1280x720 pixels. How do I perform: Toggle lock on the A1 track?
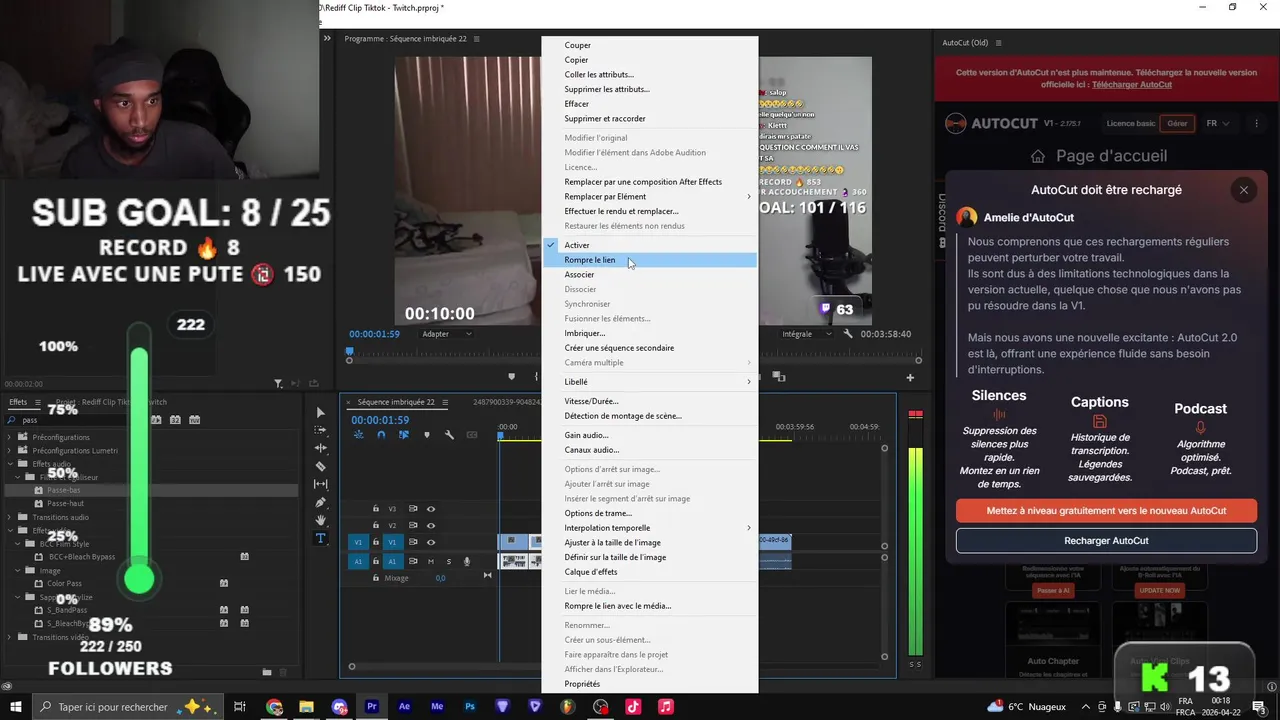point(376,561)
